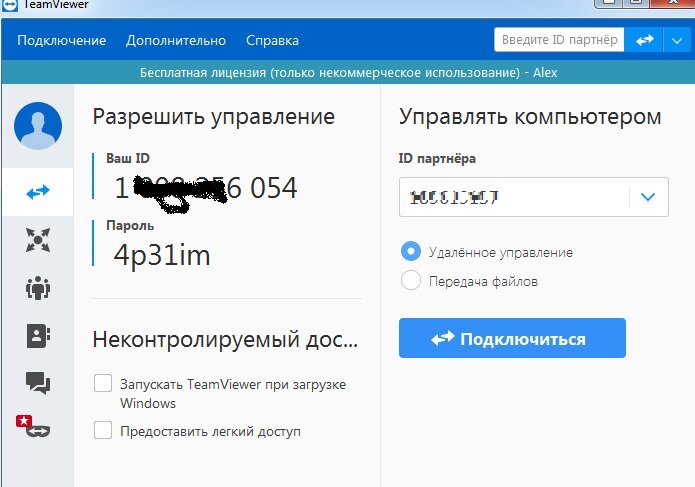This screenshot has height=487, width=695.
Task: Click the Управлять компьютером heading
Action: (530, 117)
